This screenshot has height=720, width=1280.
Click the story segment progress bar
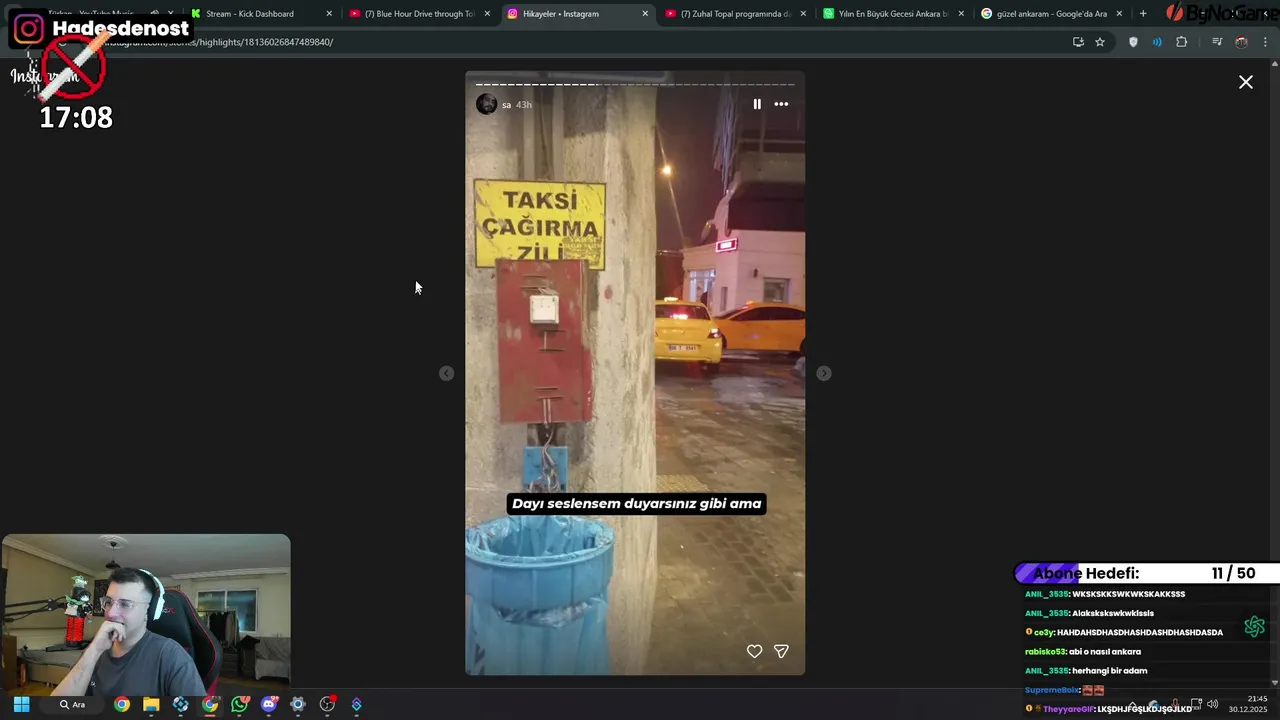pos(635,84)
